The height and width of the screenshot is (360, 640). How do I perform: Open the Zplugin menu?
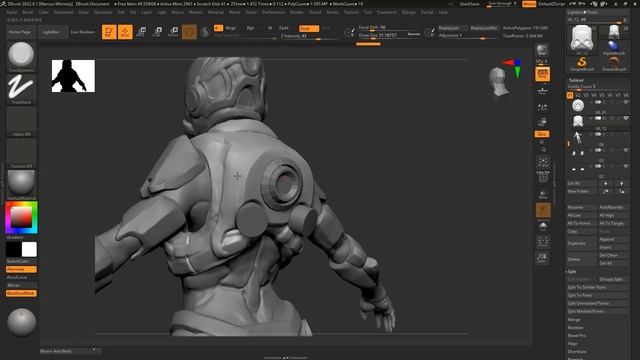pos(409,12)
